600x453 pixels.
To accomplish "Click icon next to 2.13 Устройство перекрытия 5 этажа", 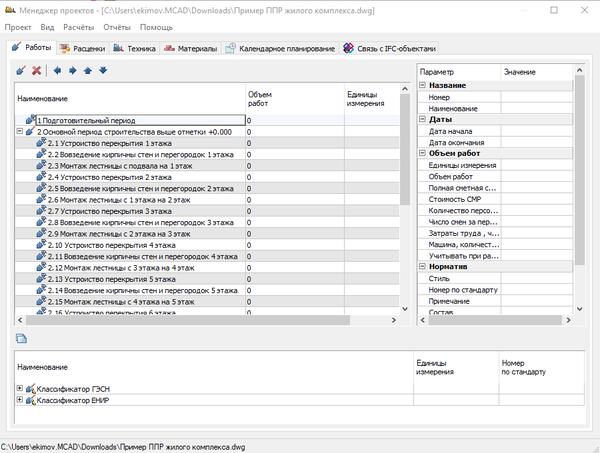I will tap(41, 279).
